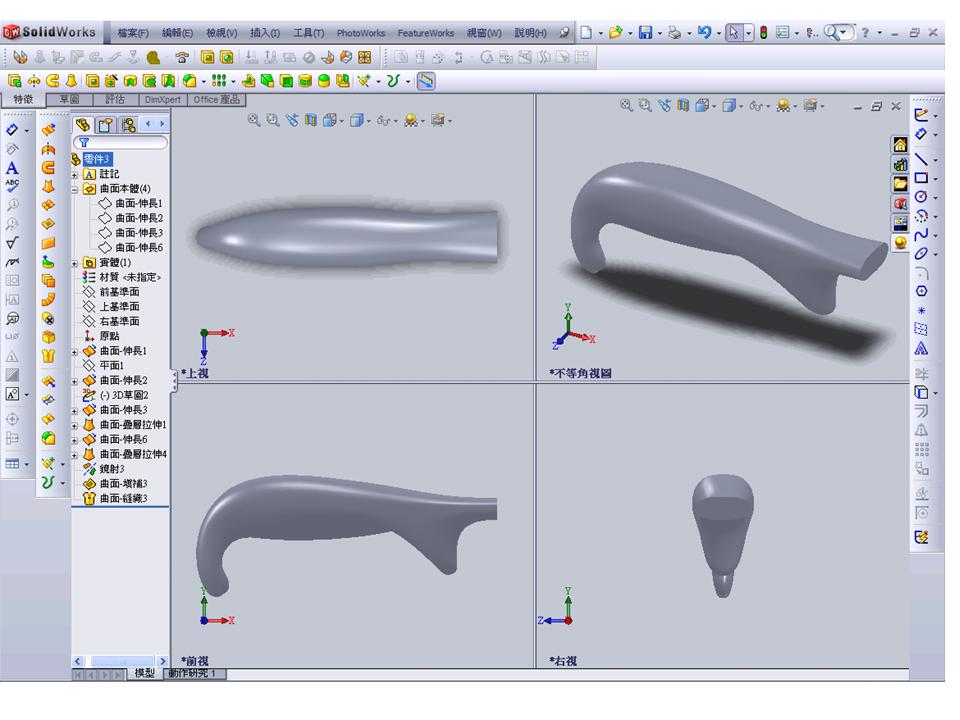
Task: Expand the 曲面-伸長1 feature node
Action: [75, 351]
